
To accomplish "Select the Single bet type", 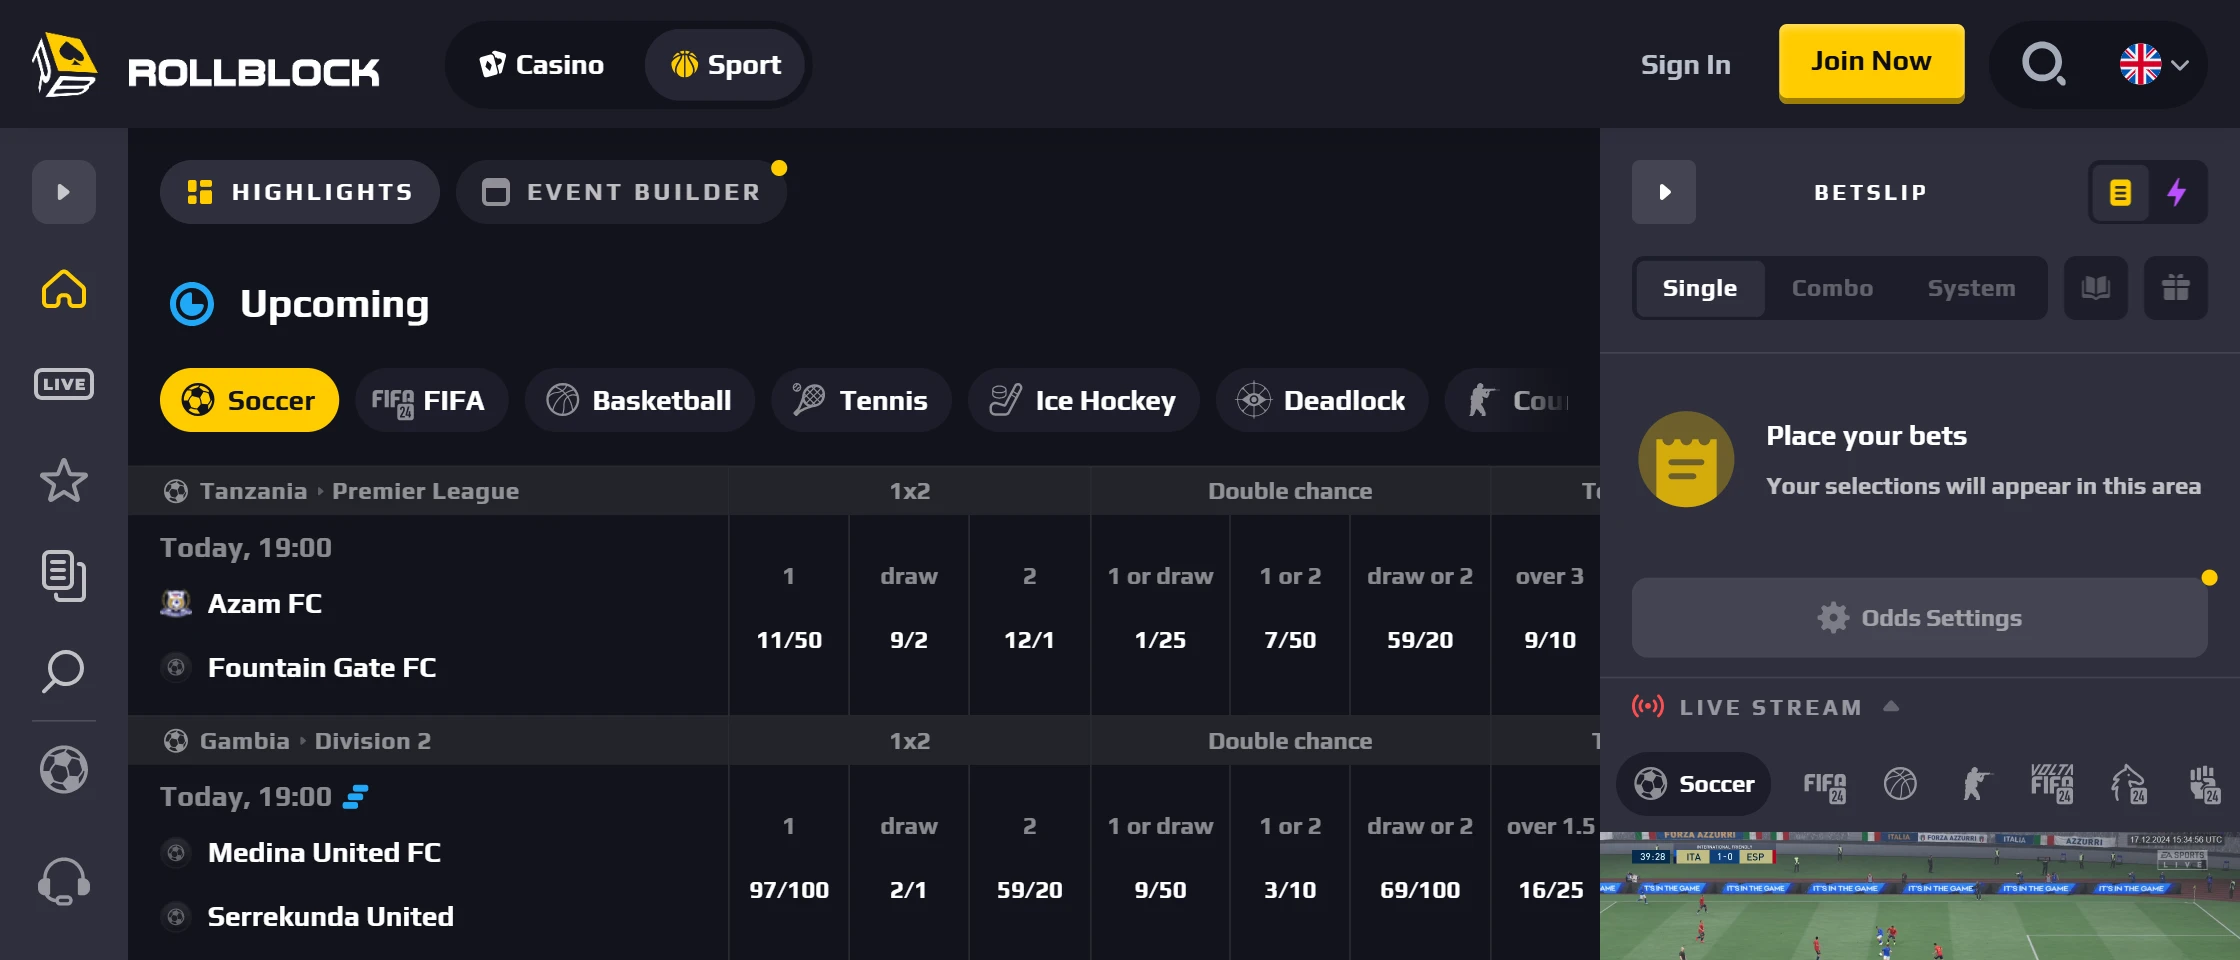I will pyautogui.click(x=1699, y=288).
